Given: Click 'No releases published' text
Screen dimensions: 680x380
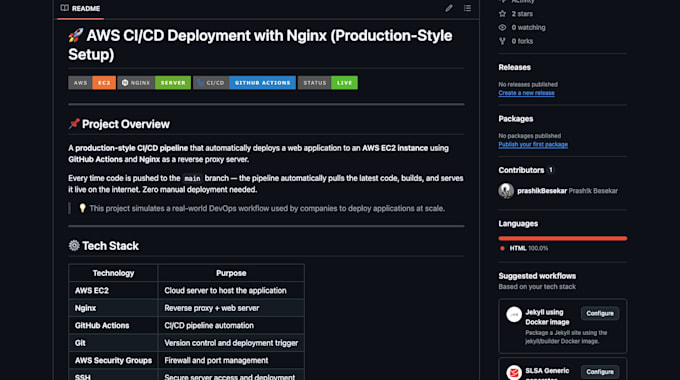Looking at the screenshot, I should point(528,84).
